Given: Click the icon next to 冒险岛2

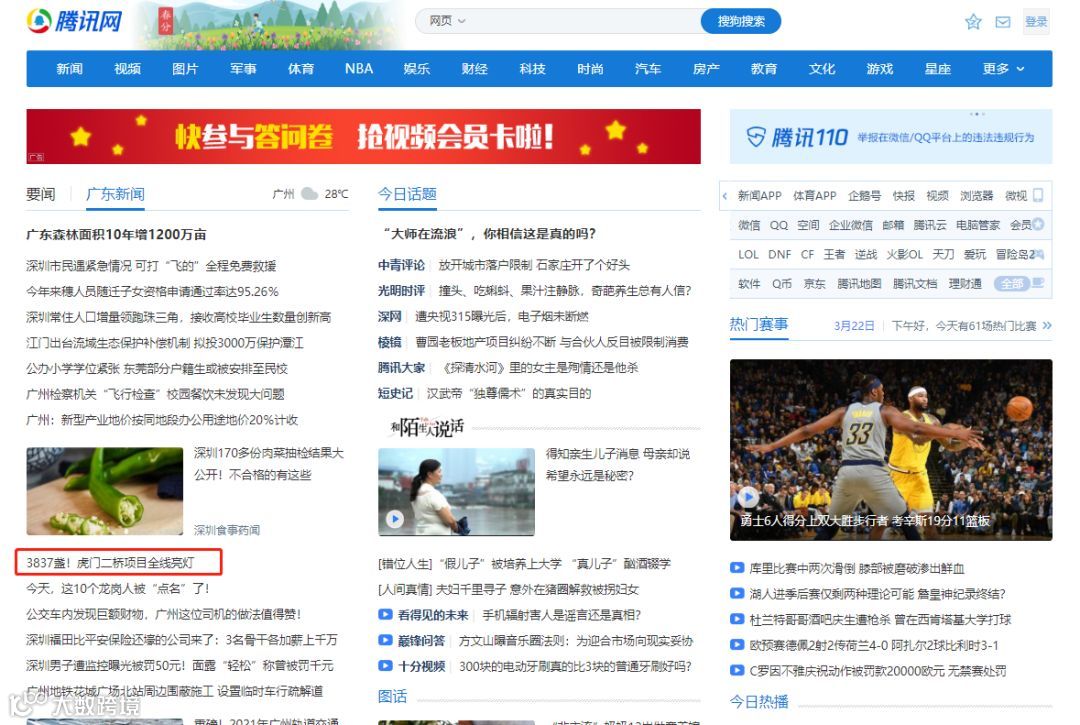Looking at the screenshot, I should [1039, 254].
